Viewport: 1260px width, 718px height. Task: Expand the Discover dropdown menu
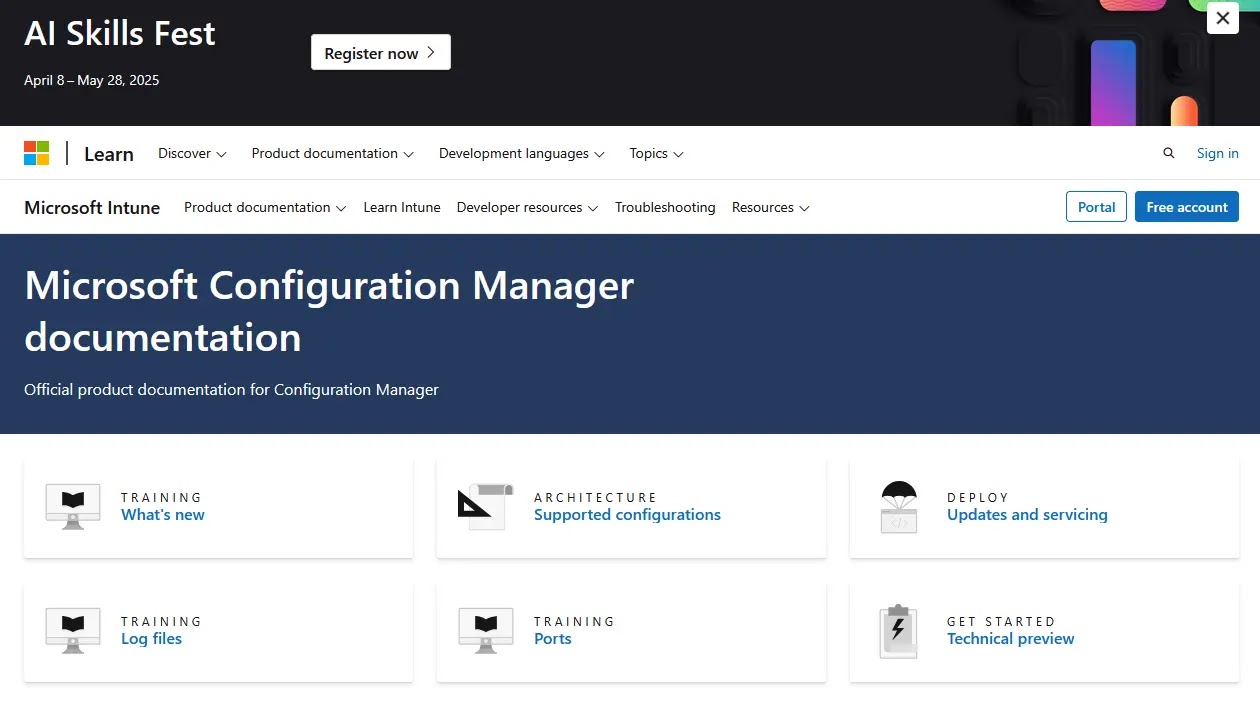[192, 153]
